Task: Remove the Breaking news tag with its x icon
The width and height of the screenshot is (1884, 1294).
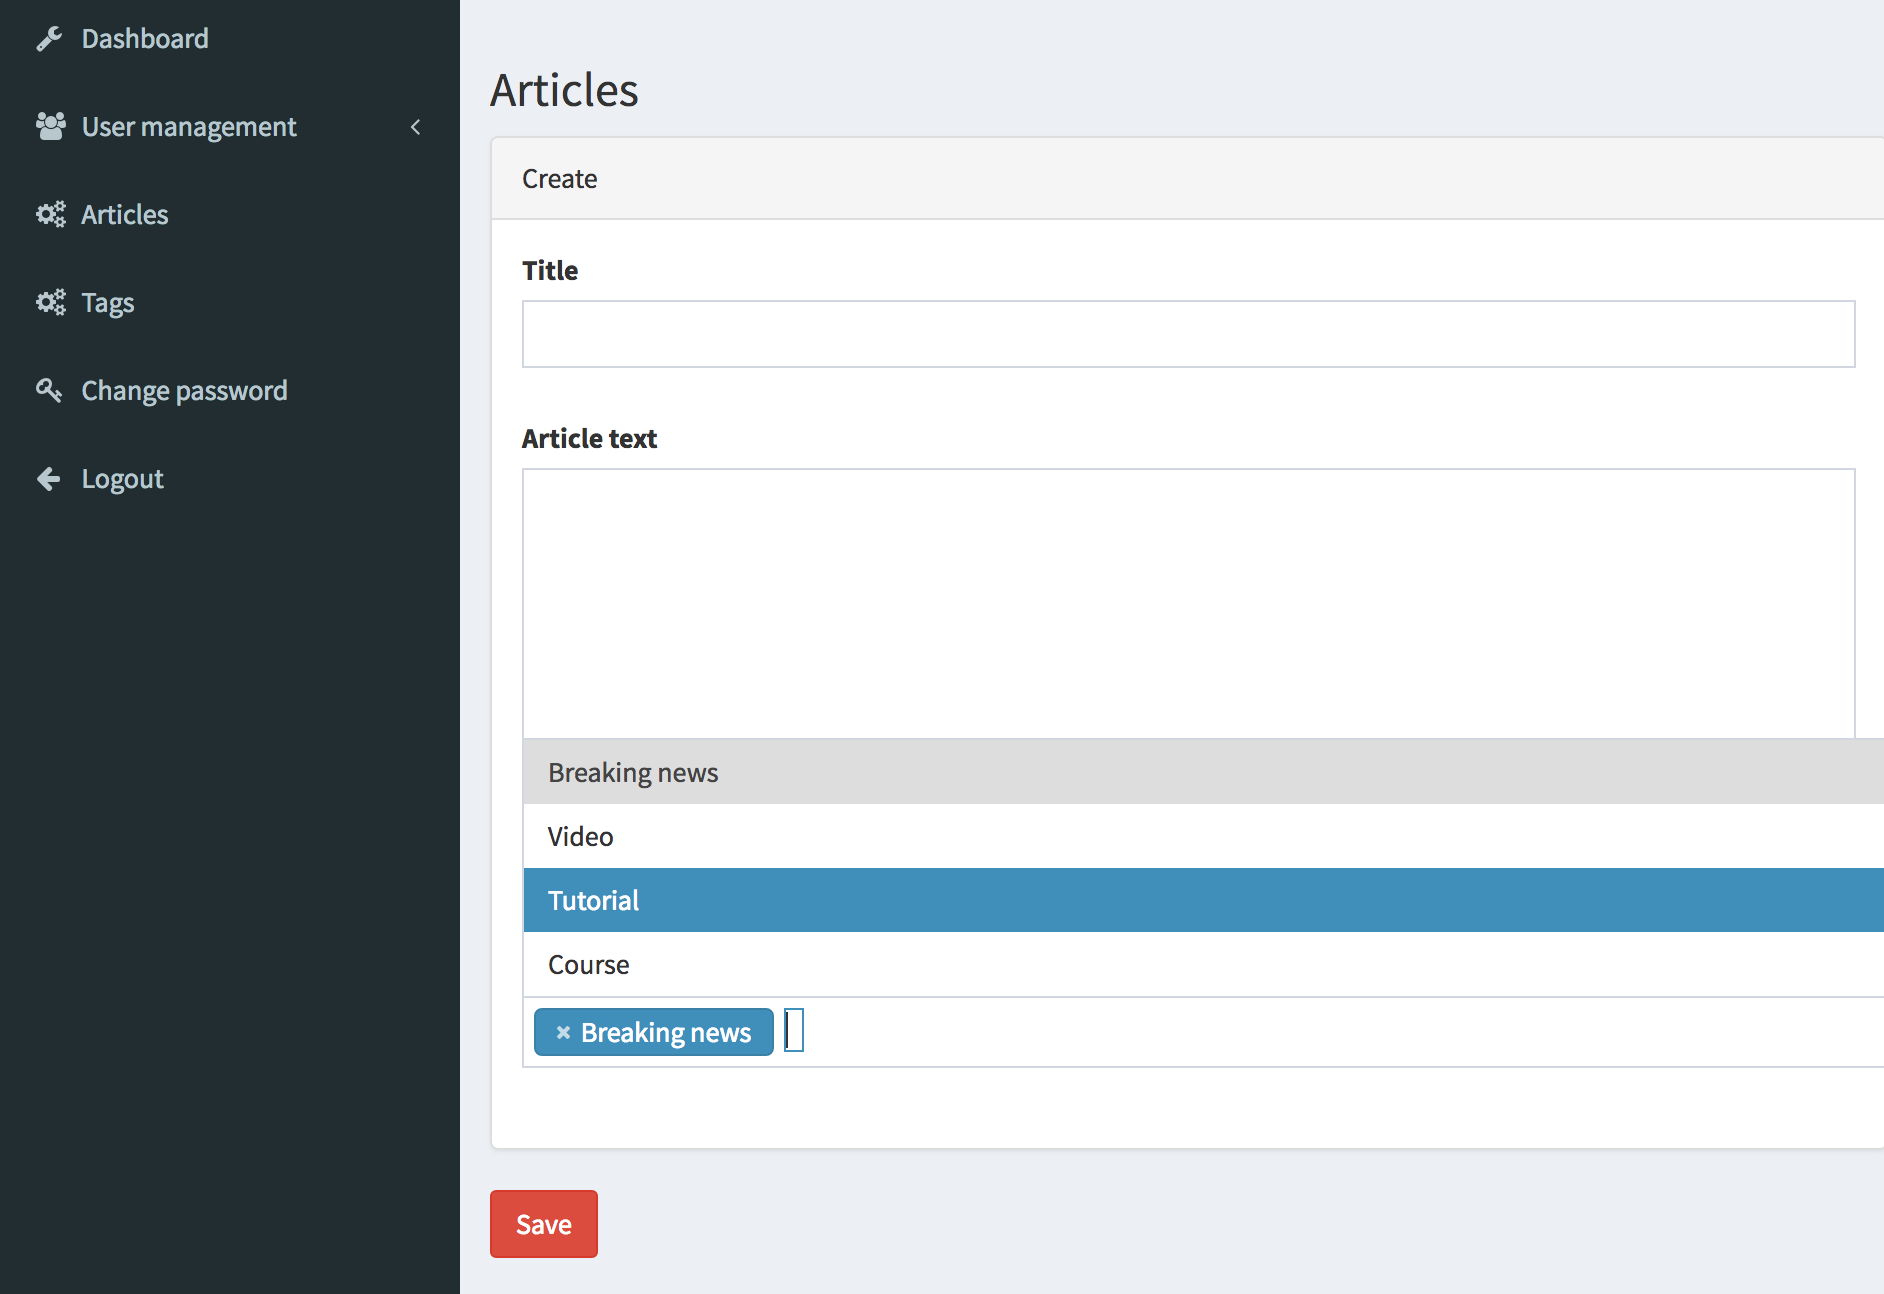Action: (563, 1032)
